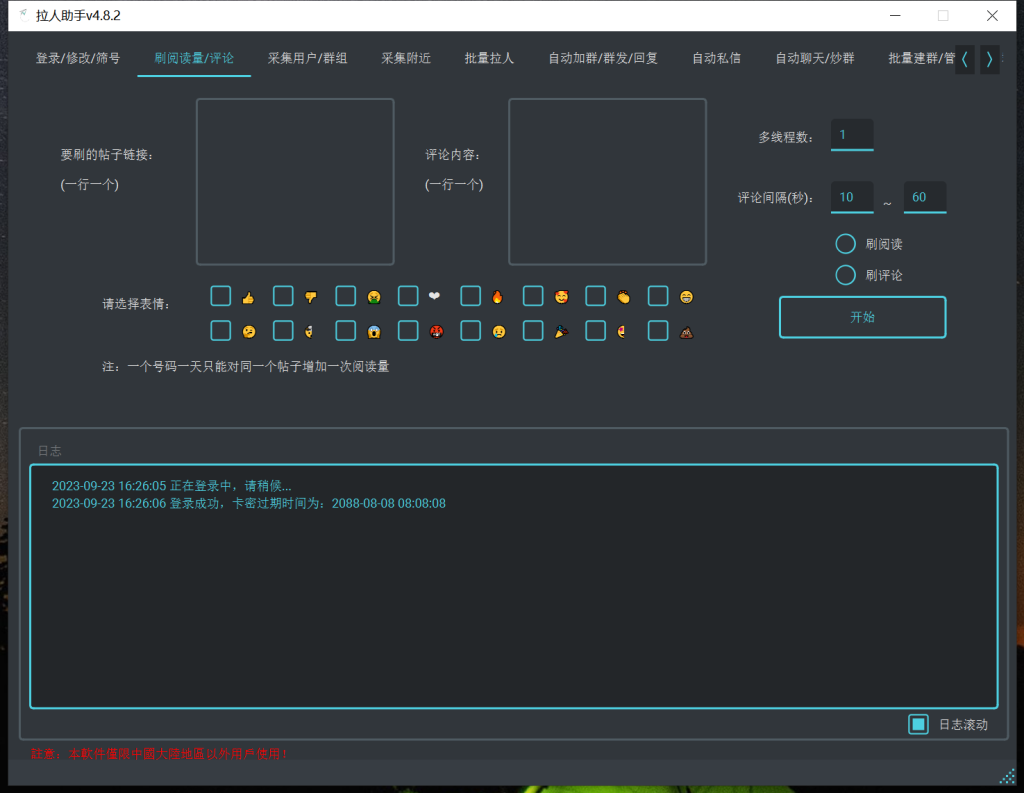Viewport: 1024px width, 793px height.
Task: Click the left tab scroll arrow
Action: tap(963, 59)
